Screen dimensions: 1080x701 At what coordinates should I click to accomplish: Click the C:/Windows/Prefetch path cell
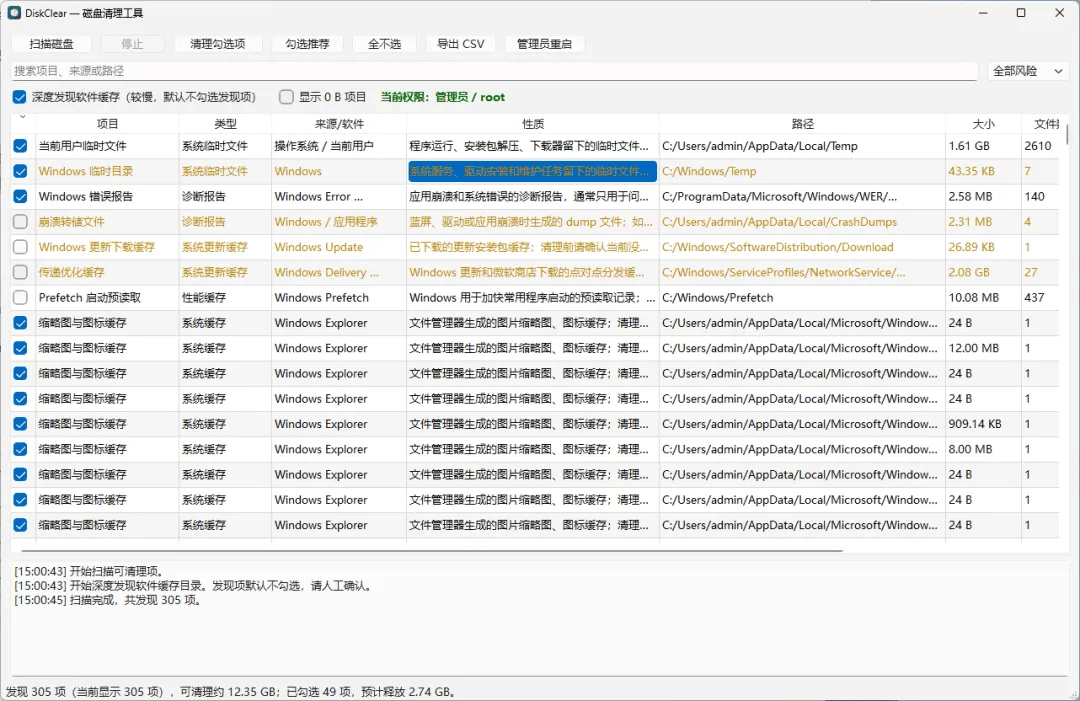click(x=802, y=297)
